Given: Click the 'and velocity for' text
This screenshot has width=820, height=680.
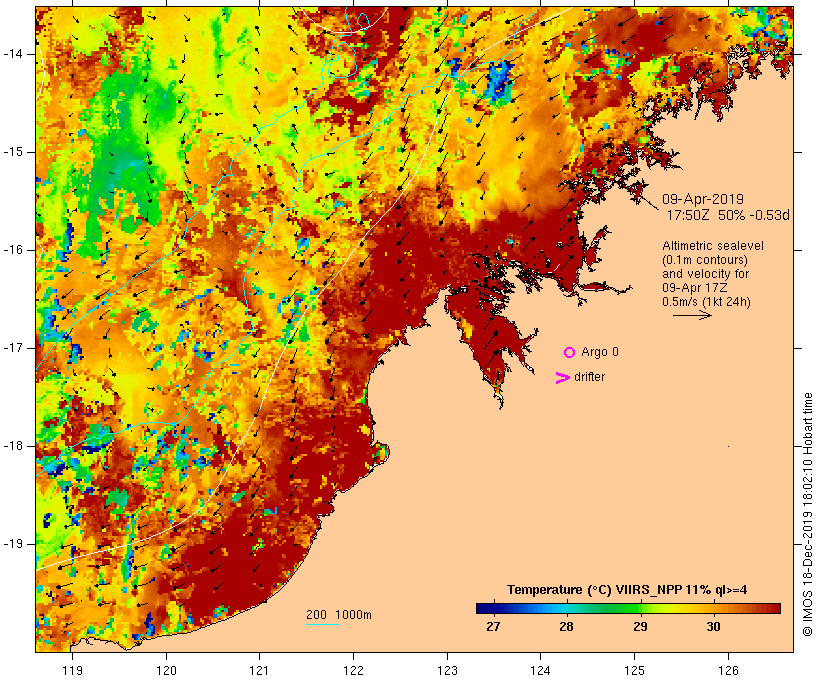Looking at the screenshot, I should tap(705, 274).
